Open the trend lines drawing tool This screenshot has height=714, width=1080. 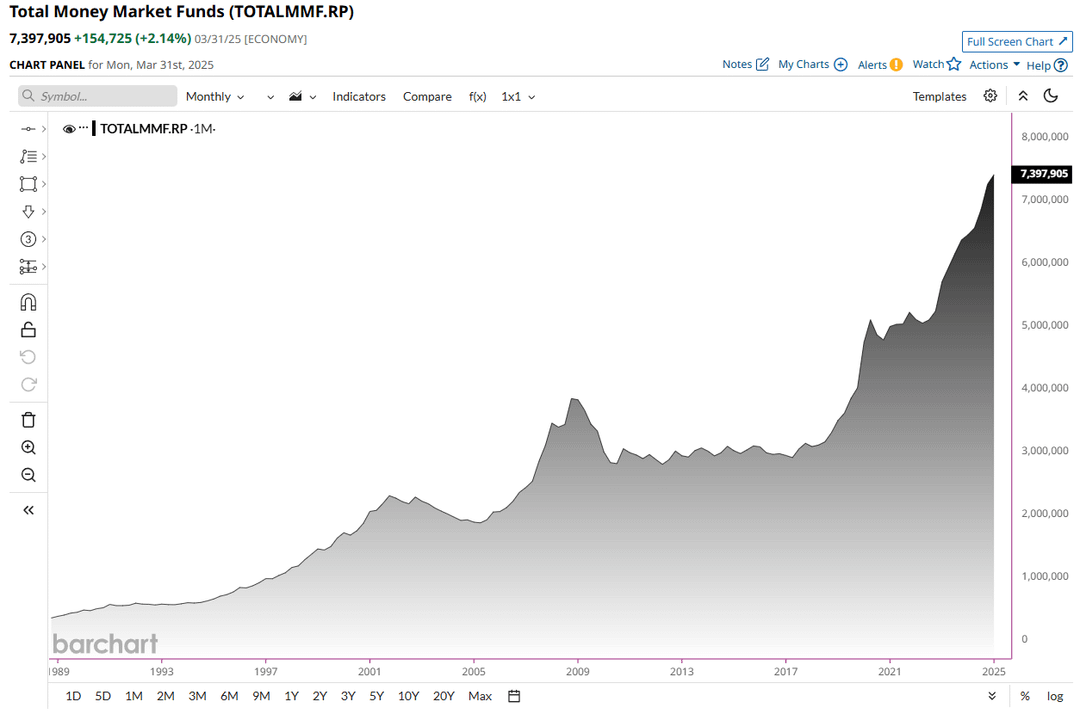click(x=27, y=156)
